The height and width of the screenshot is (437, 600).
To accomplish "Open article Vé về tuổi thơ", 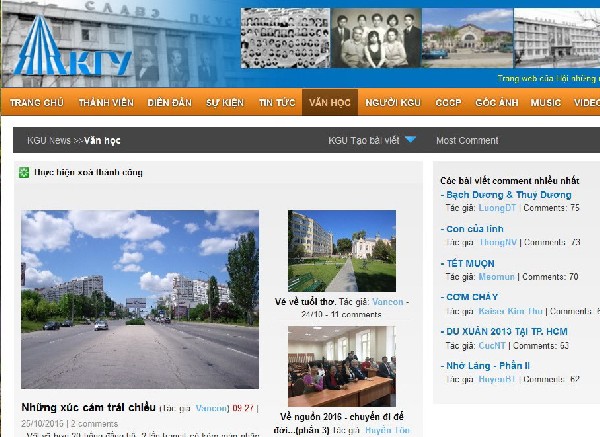I will pyautogui.click(x=305, y=302).
